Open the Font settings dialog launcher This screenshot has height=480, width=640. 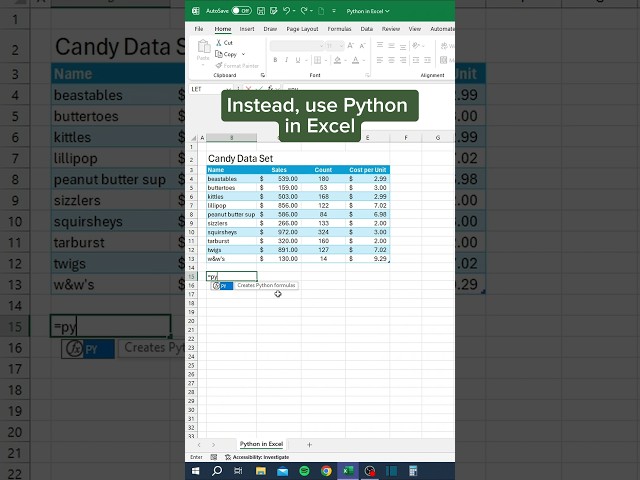pos(367,75)
